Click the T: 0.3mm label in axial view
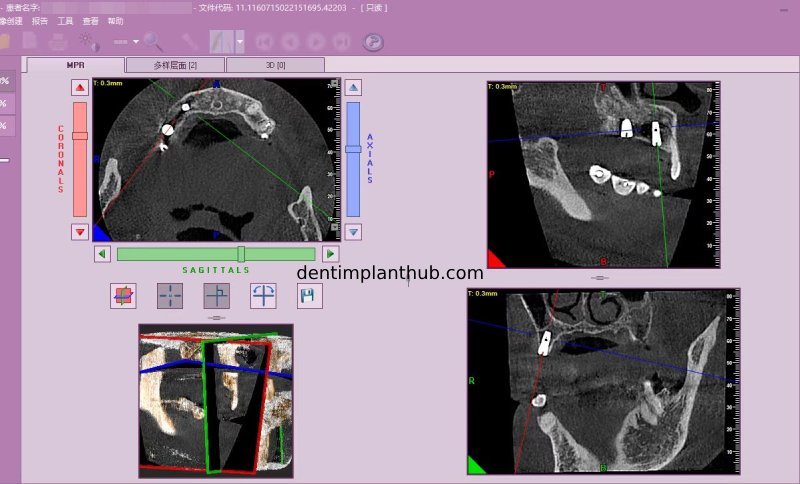Screen dimensions: 800x484 tap(108, 83)
